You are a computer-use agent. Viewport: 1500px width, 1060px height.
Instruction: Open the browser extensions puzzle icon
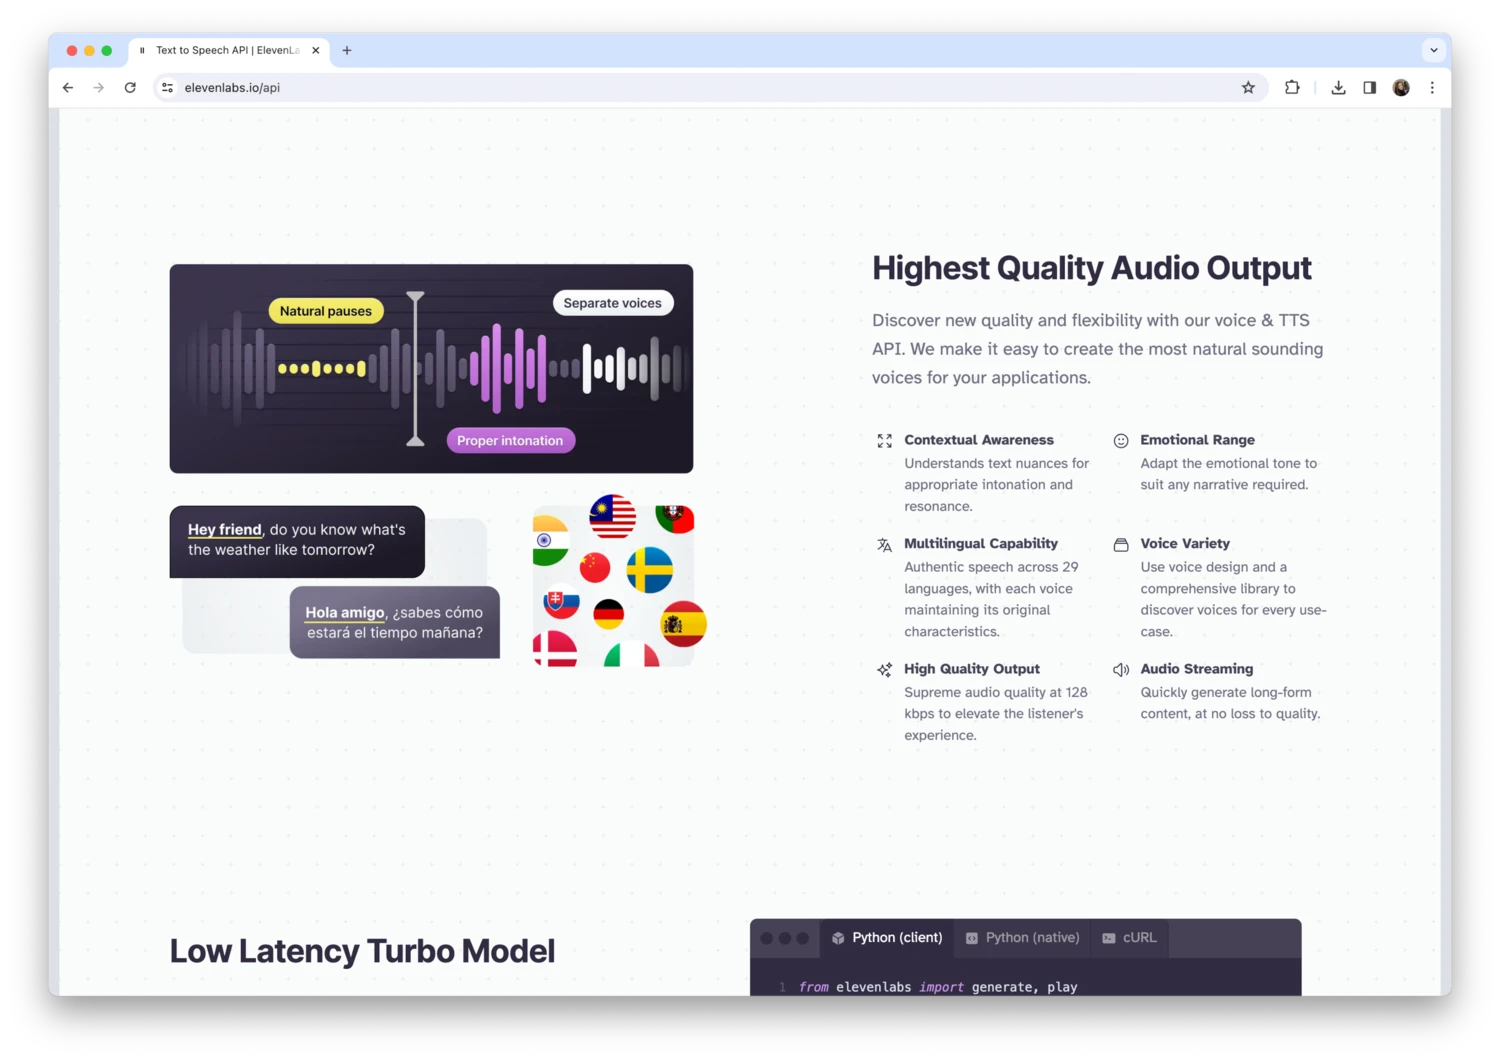(1292, 88)
